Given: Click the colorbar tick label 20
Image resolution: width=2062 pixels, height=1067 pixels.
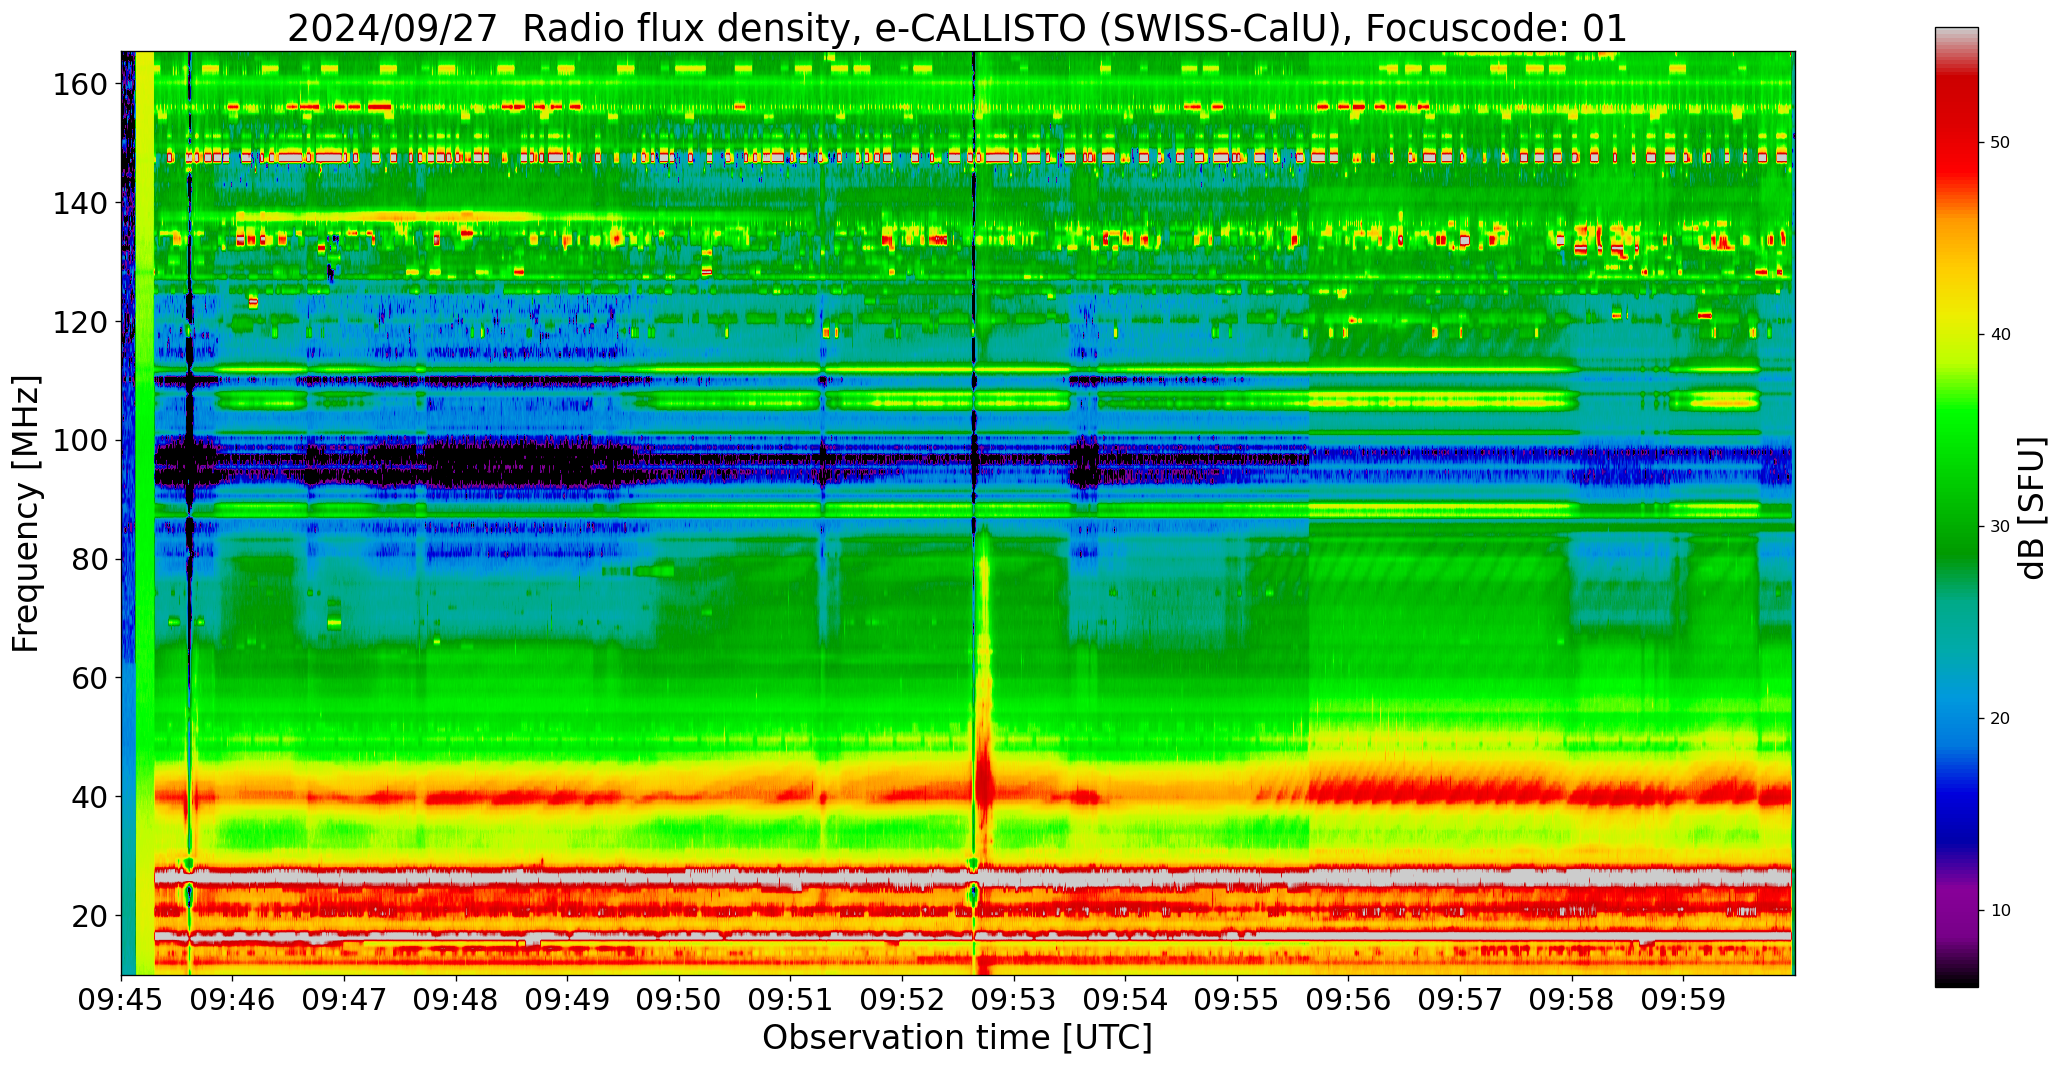Looking at the screenshot, I should pos(2001,718).
